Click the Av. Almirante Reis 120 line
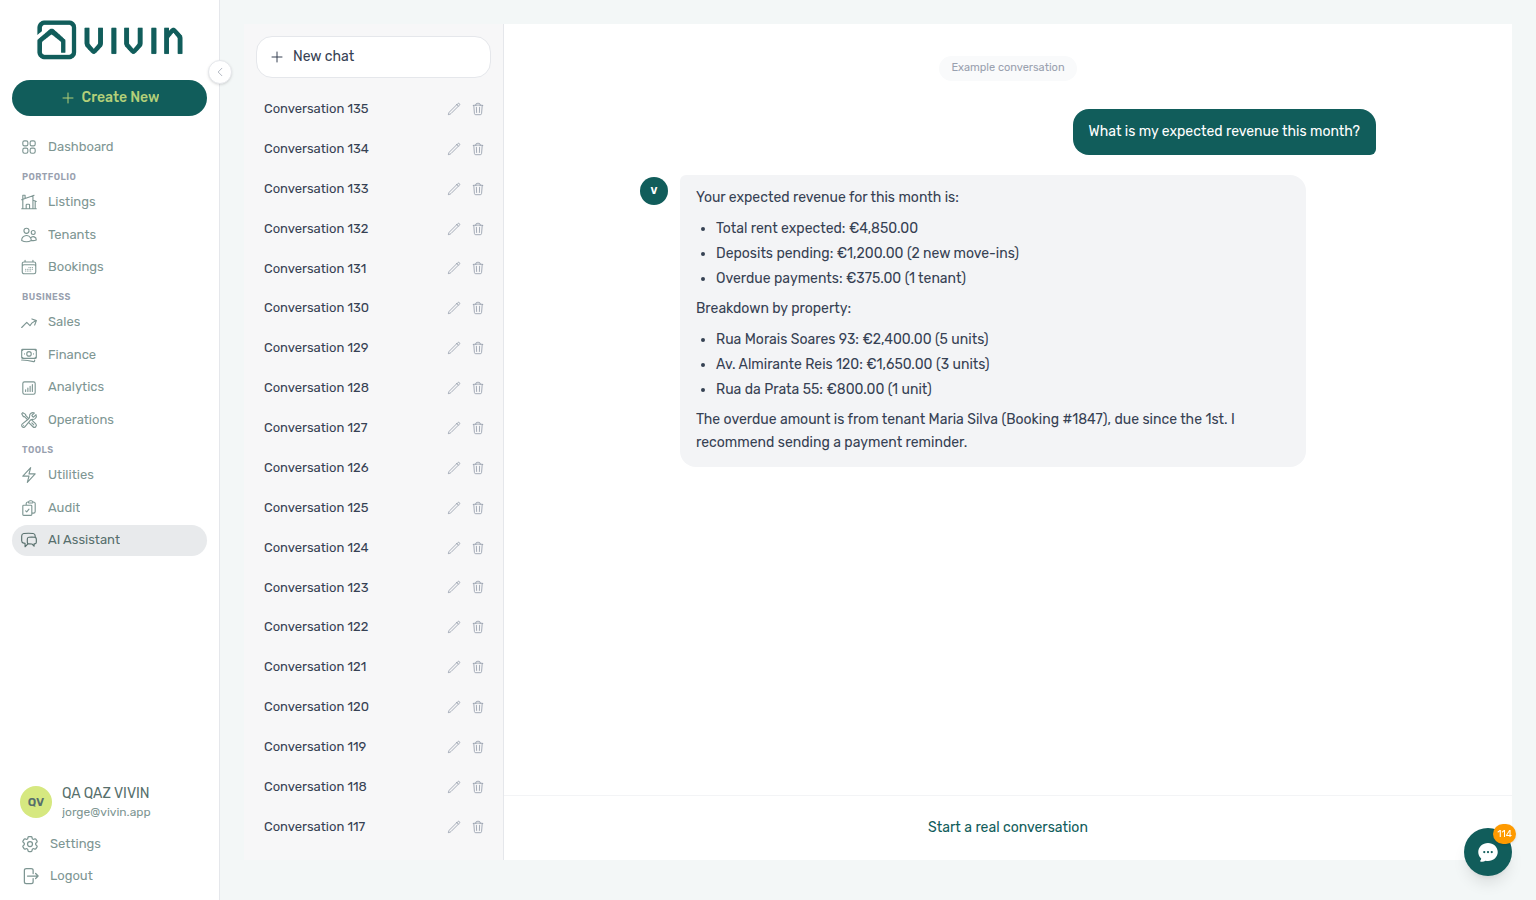The height and width of the screenshot is (900, 1536). point(853,364)
